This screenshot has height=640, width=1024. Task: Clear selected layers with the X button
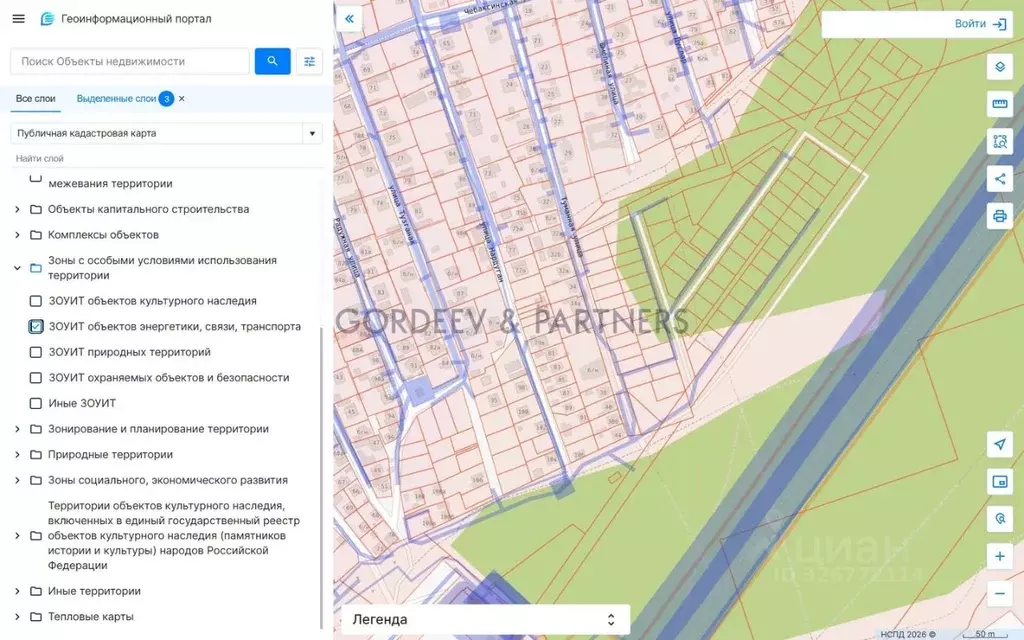182,99
